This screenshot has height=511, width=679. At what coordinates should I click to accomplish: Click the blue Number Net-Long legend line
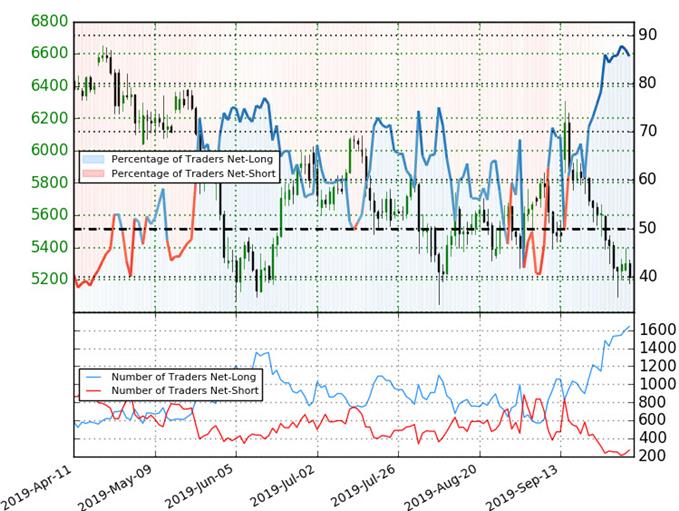(94, 377)
